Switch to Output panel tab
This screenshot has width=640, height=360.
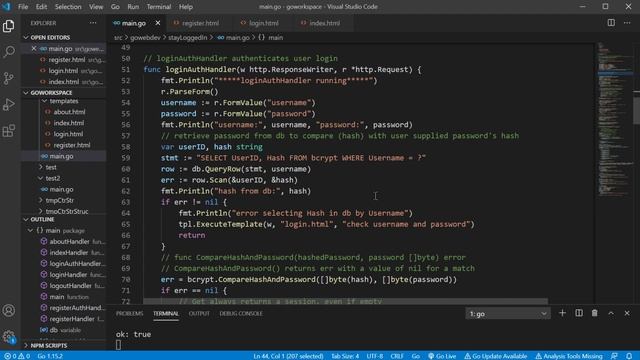coord(199,313)
